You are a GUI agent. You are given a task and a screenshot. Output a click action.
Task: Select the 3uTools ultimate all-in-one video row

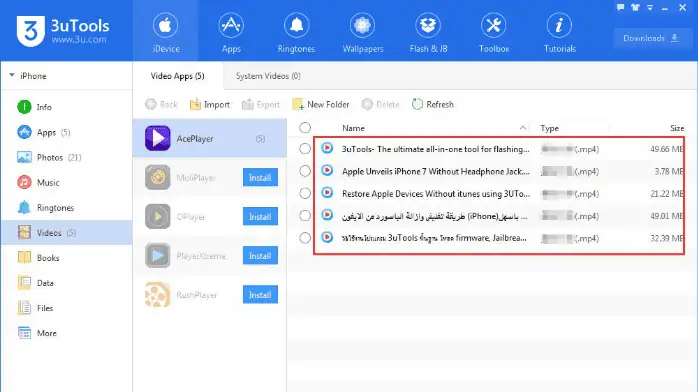(305, 149)
